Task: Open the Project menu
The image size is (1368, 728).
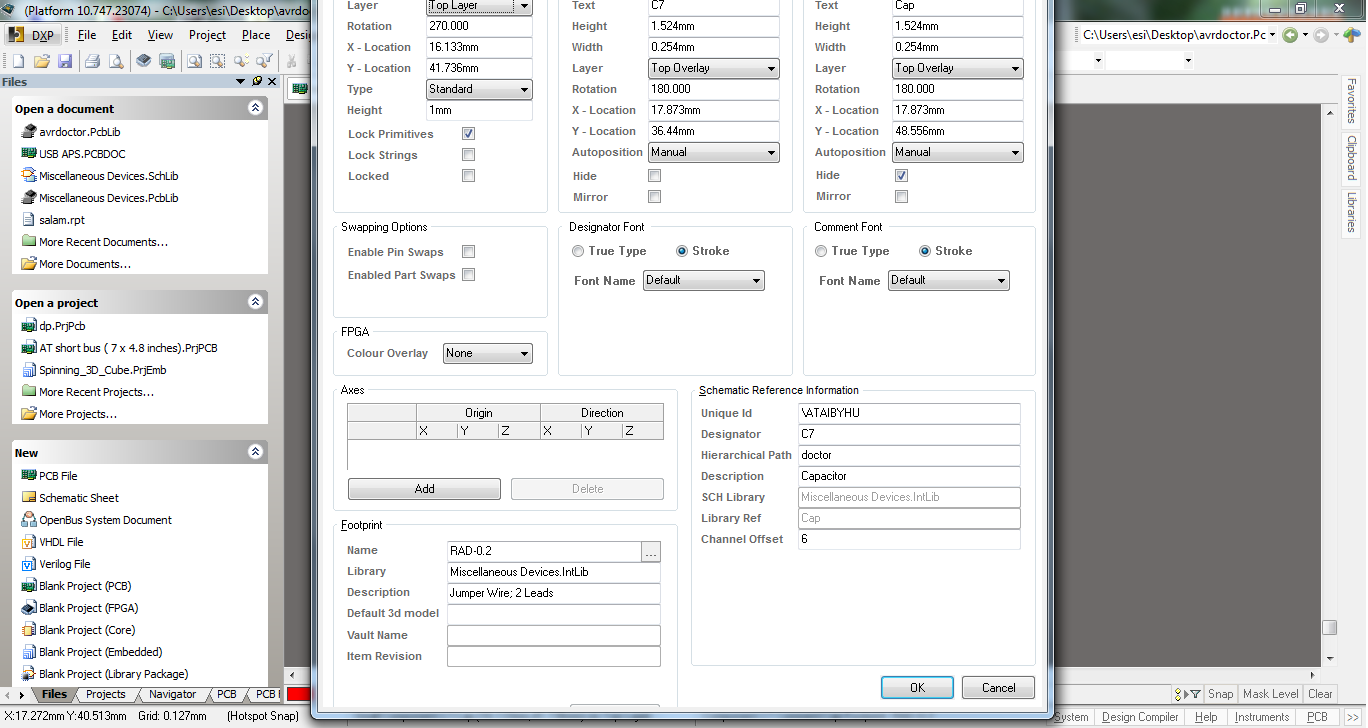Action: 208,35
